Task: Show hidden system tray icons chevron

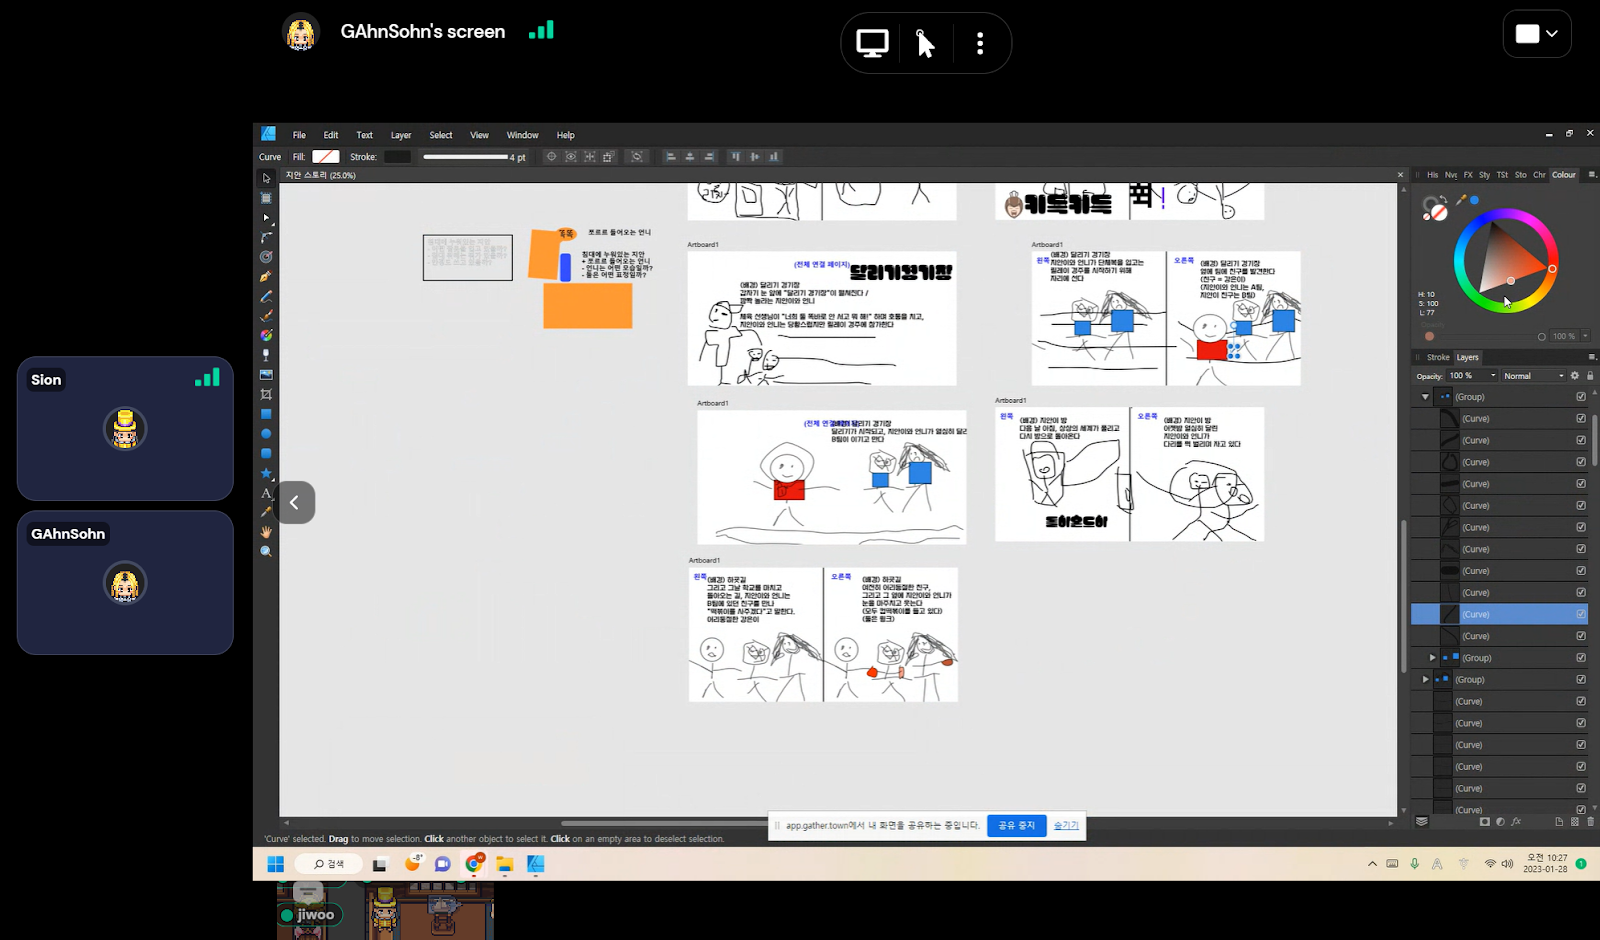Action: tap(1372, 864)
